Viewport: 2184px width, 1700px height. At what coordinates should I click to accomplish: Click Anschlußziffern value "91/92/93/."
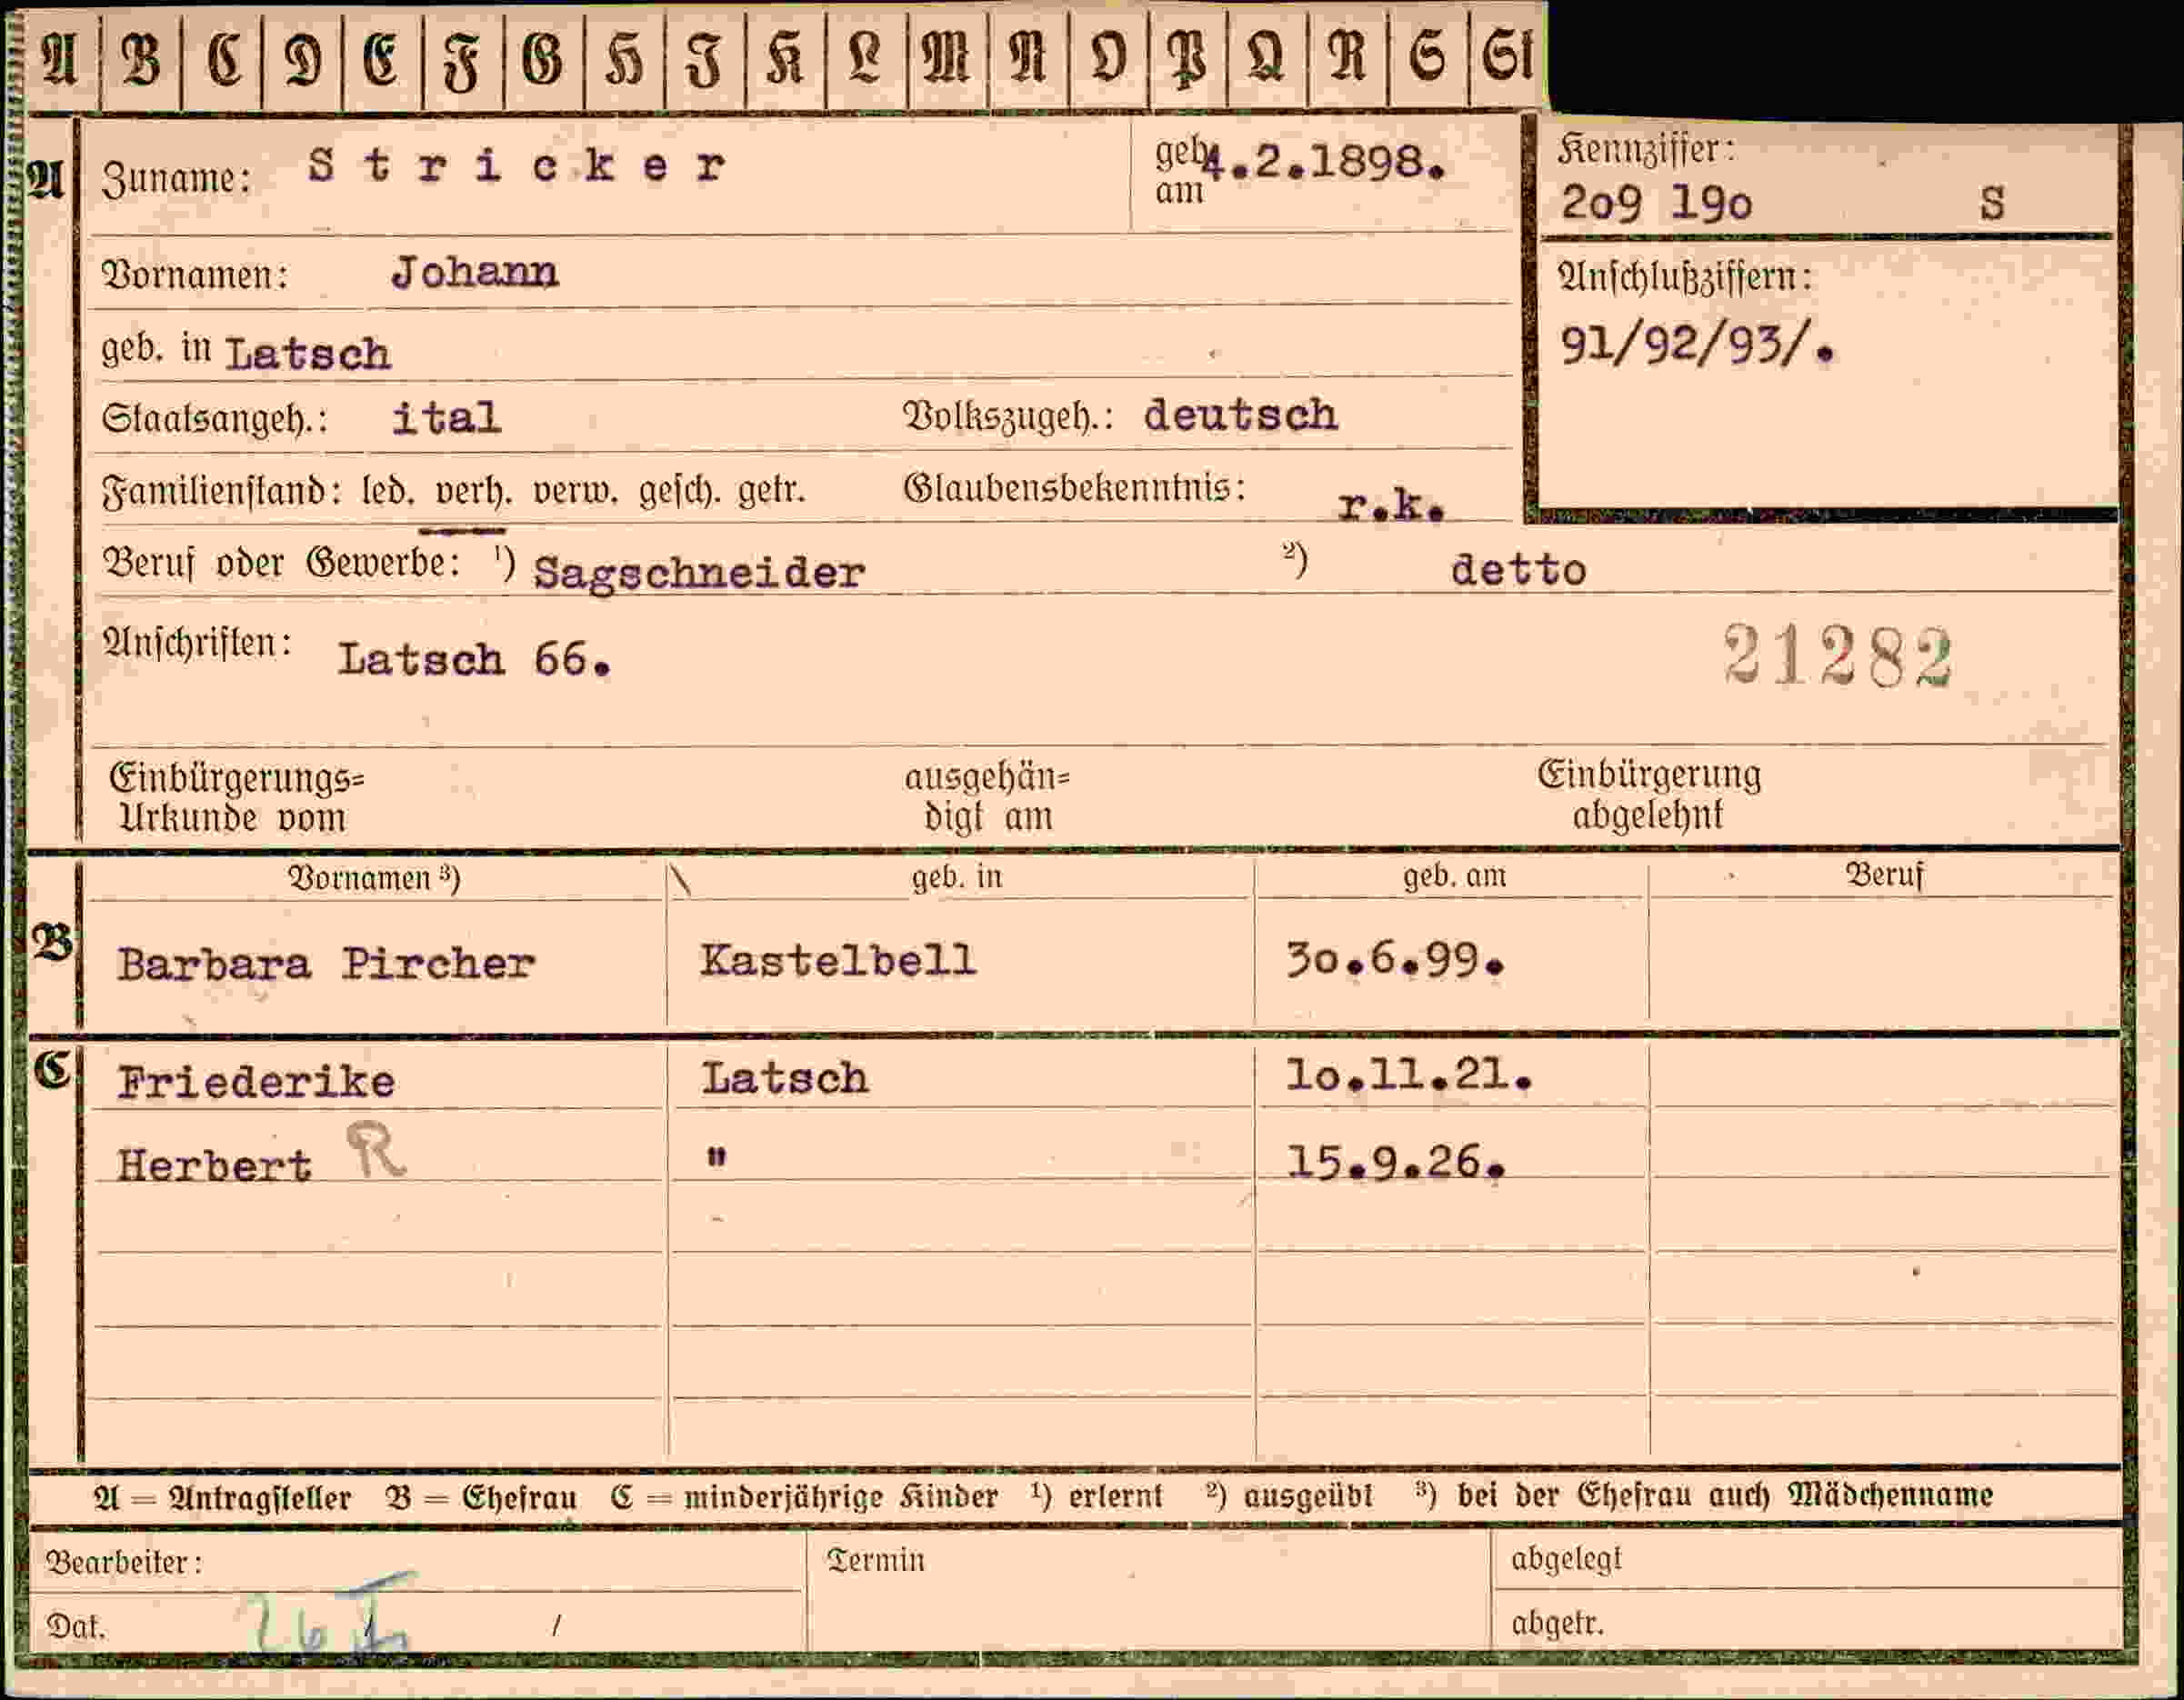click(x=1698, y=345)
